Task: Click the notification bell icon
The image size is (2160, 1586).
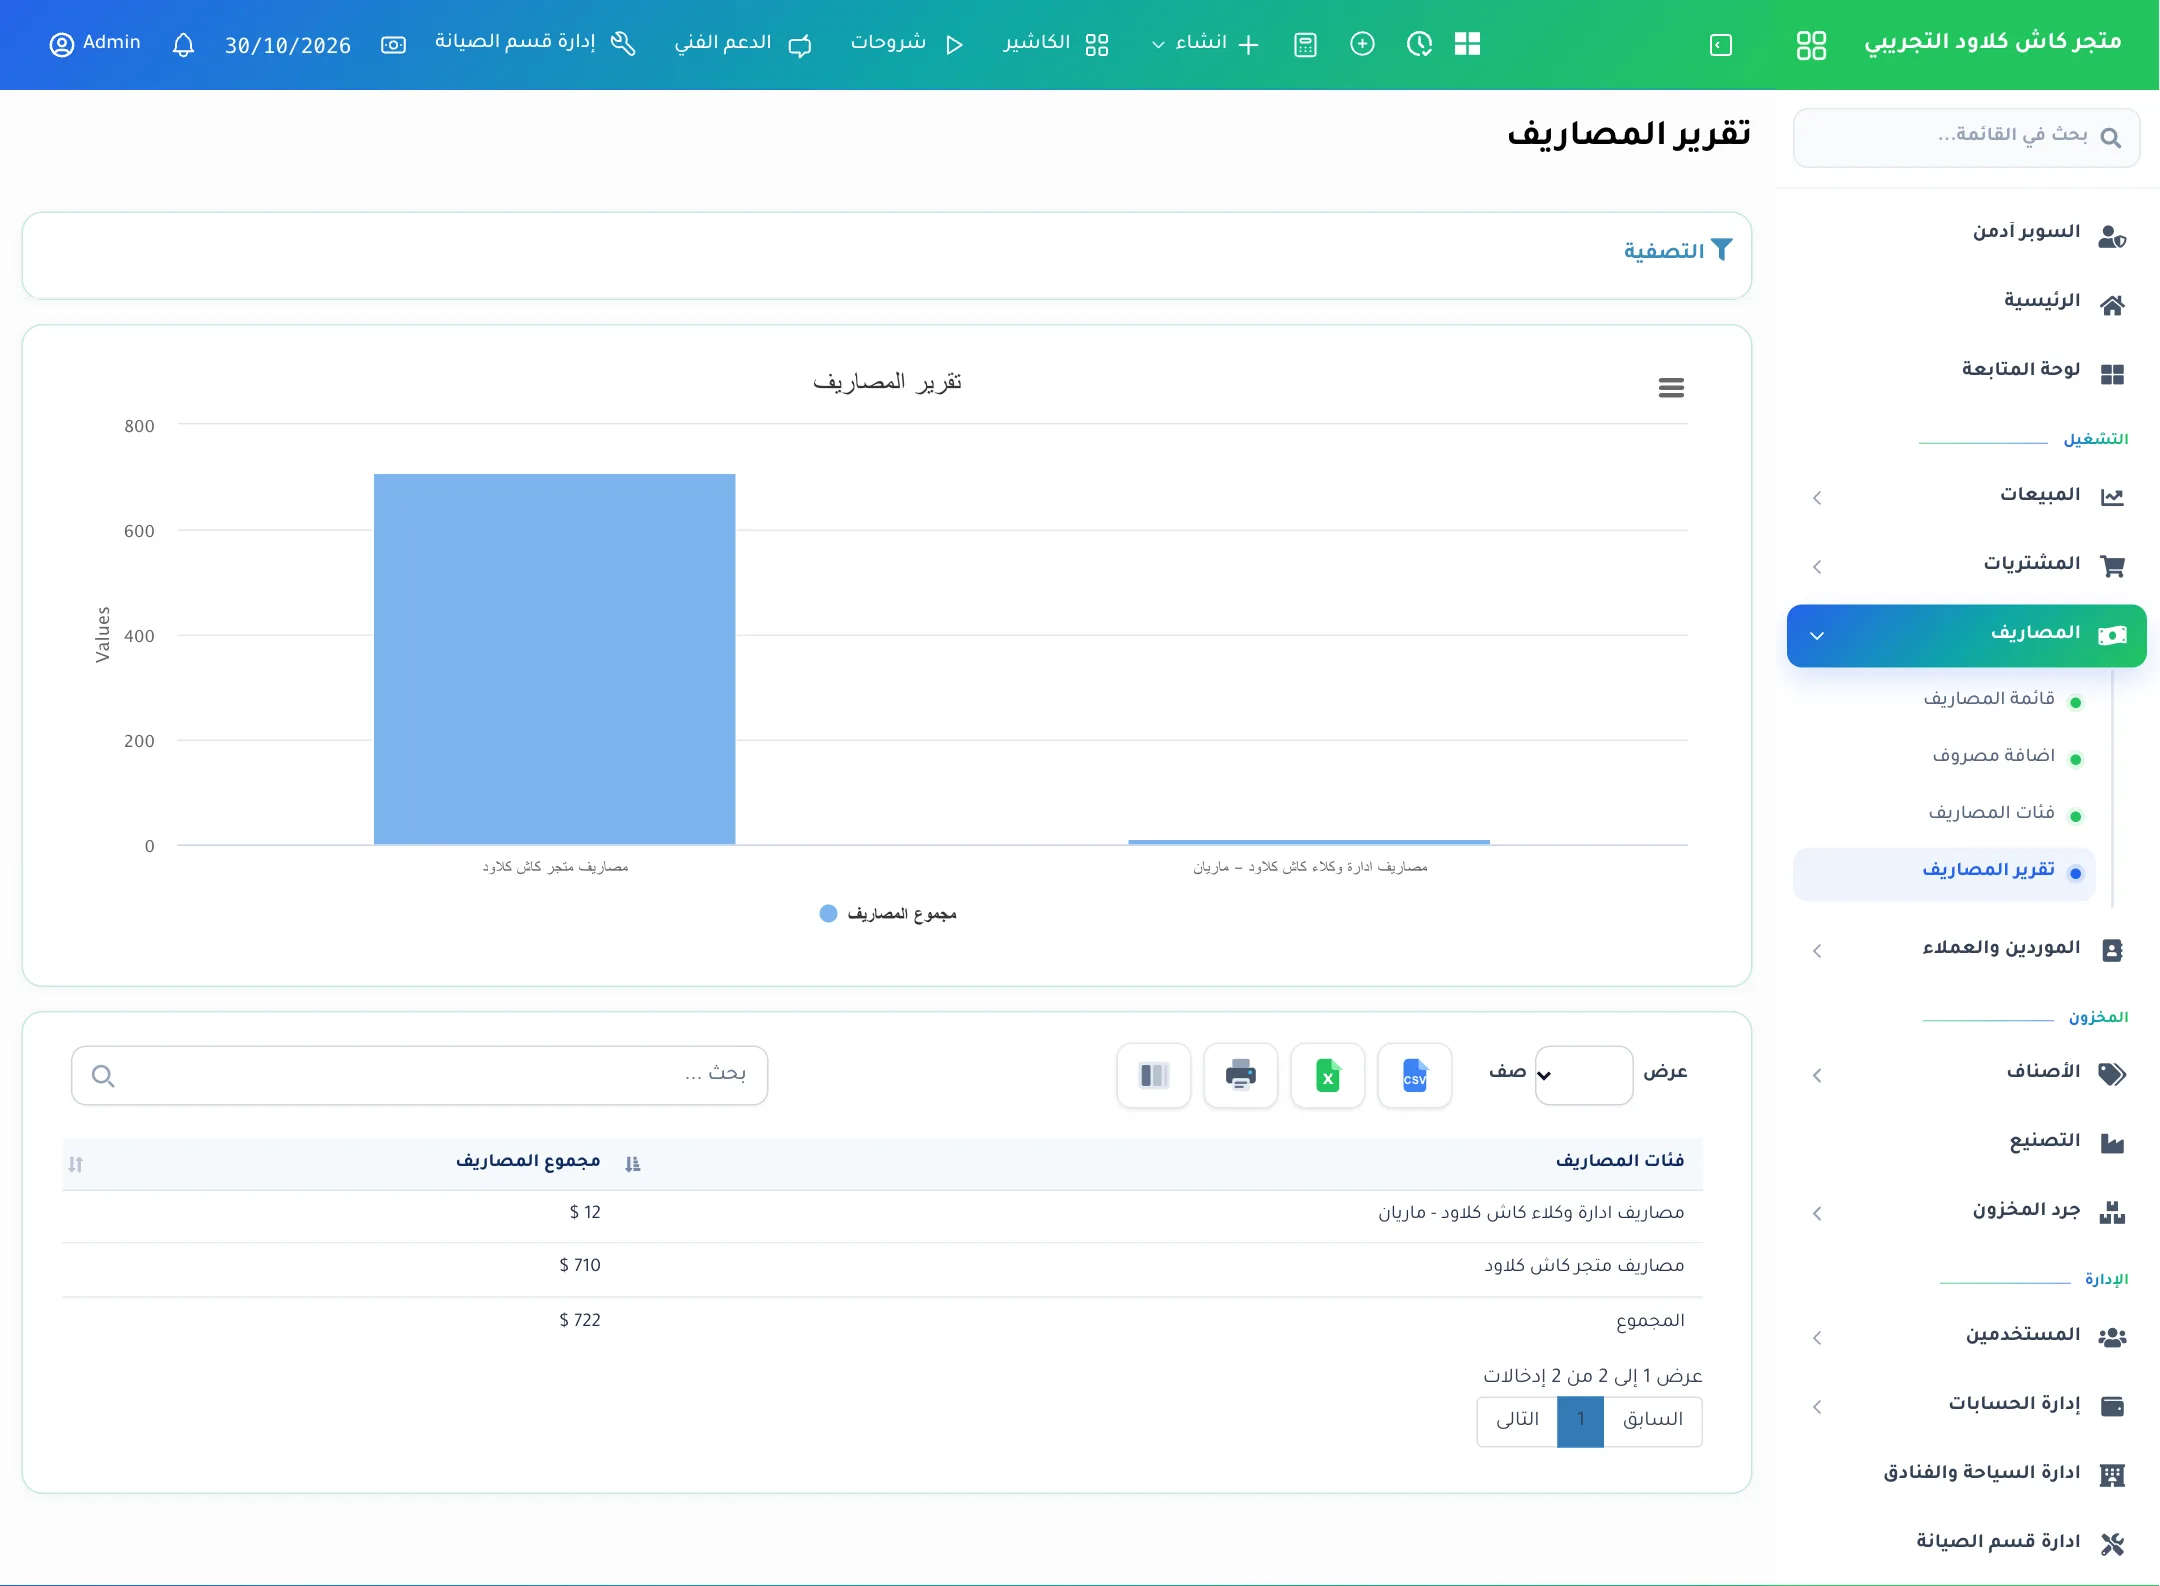Action: coord(183,45)
